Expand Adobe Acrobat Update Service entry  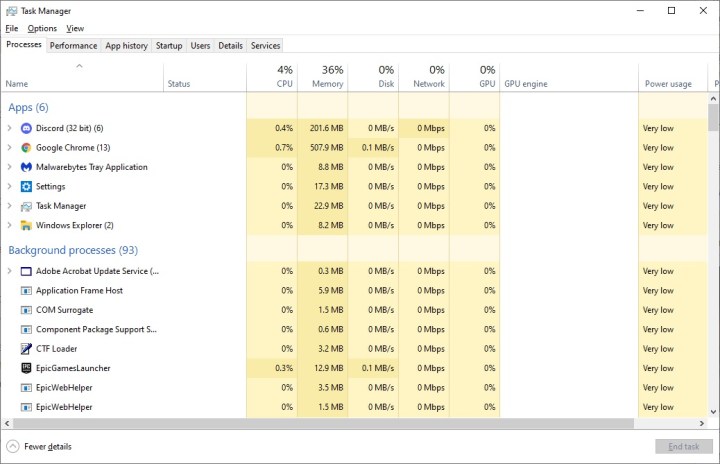click(x=10, y=271)
